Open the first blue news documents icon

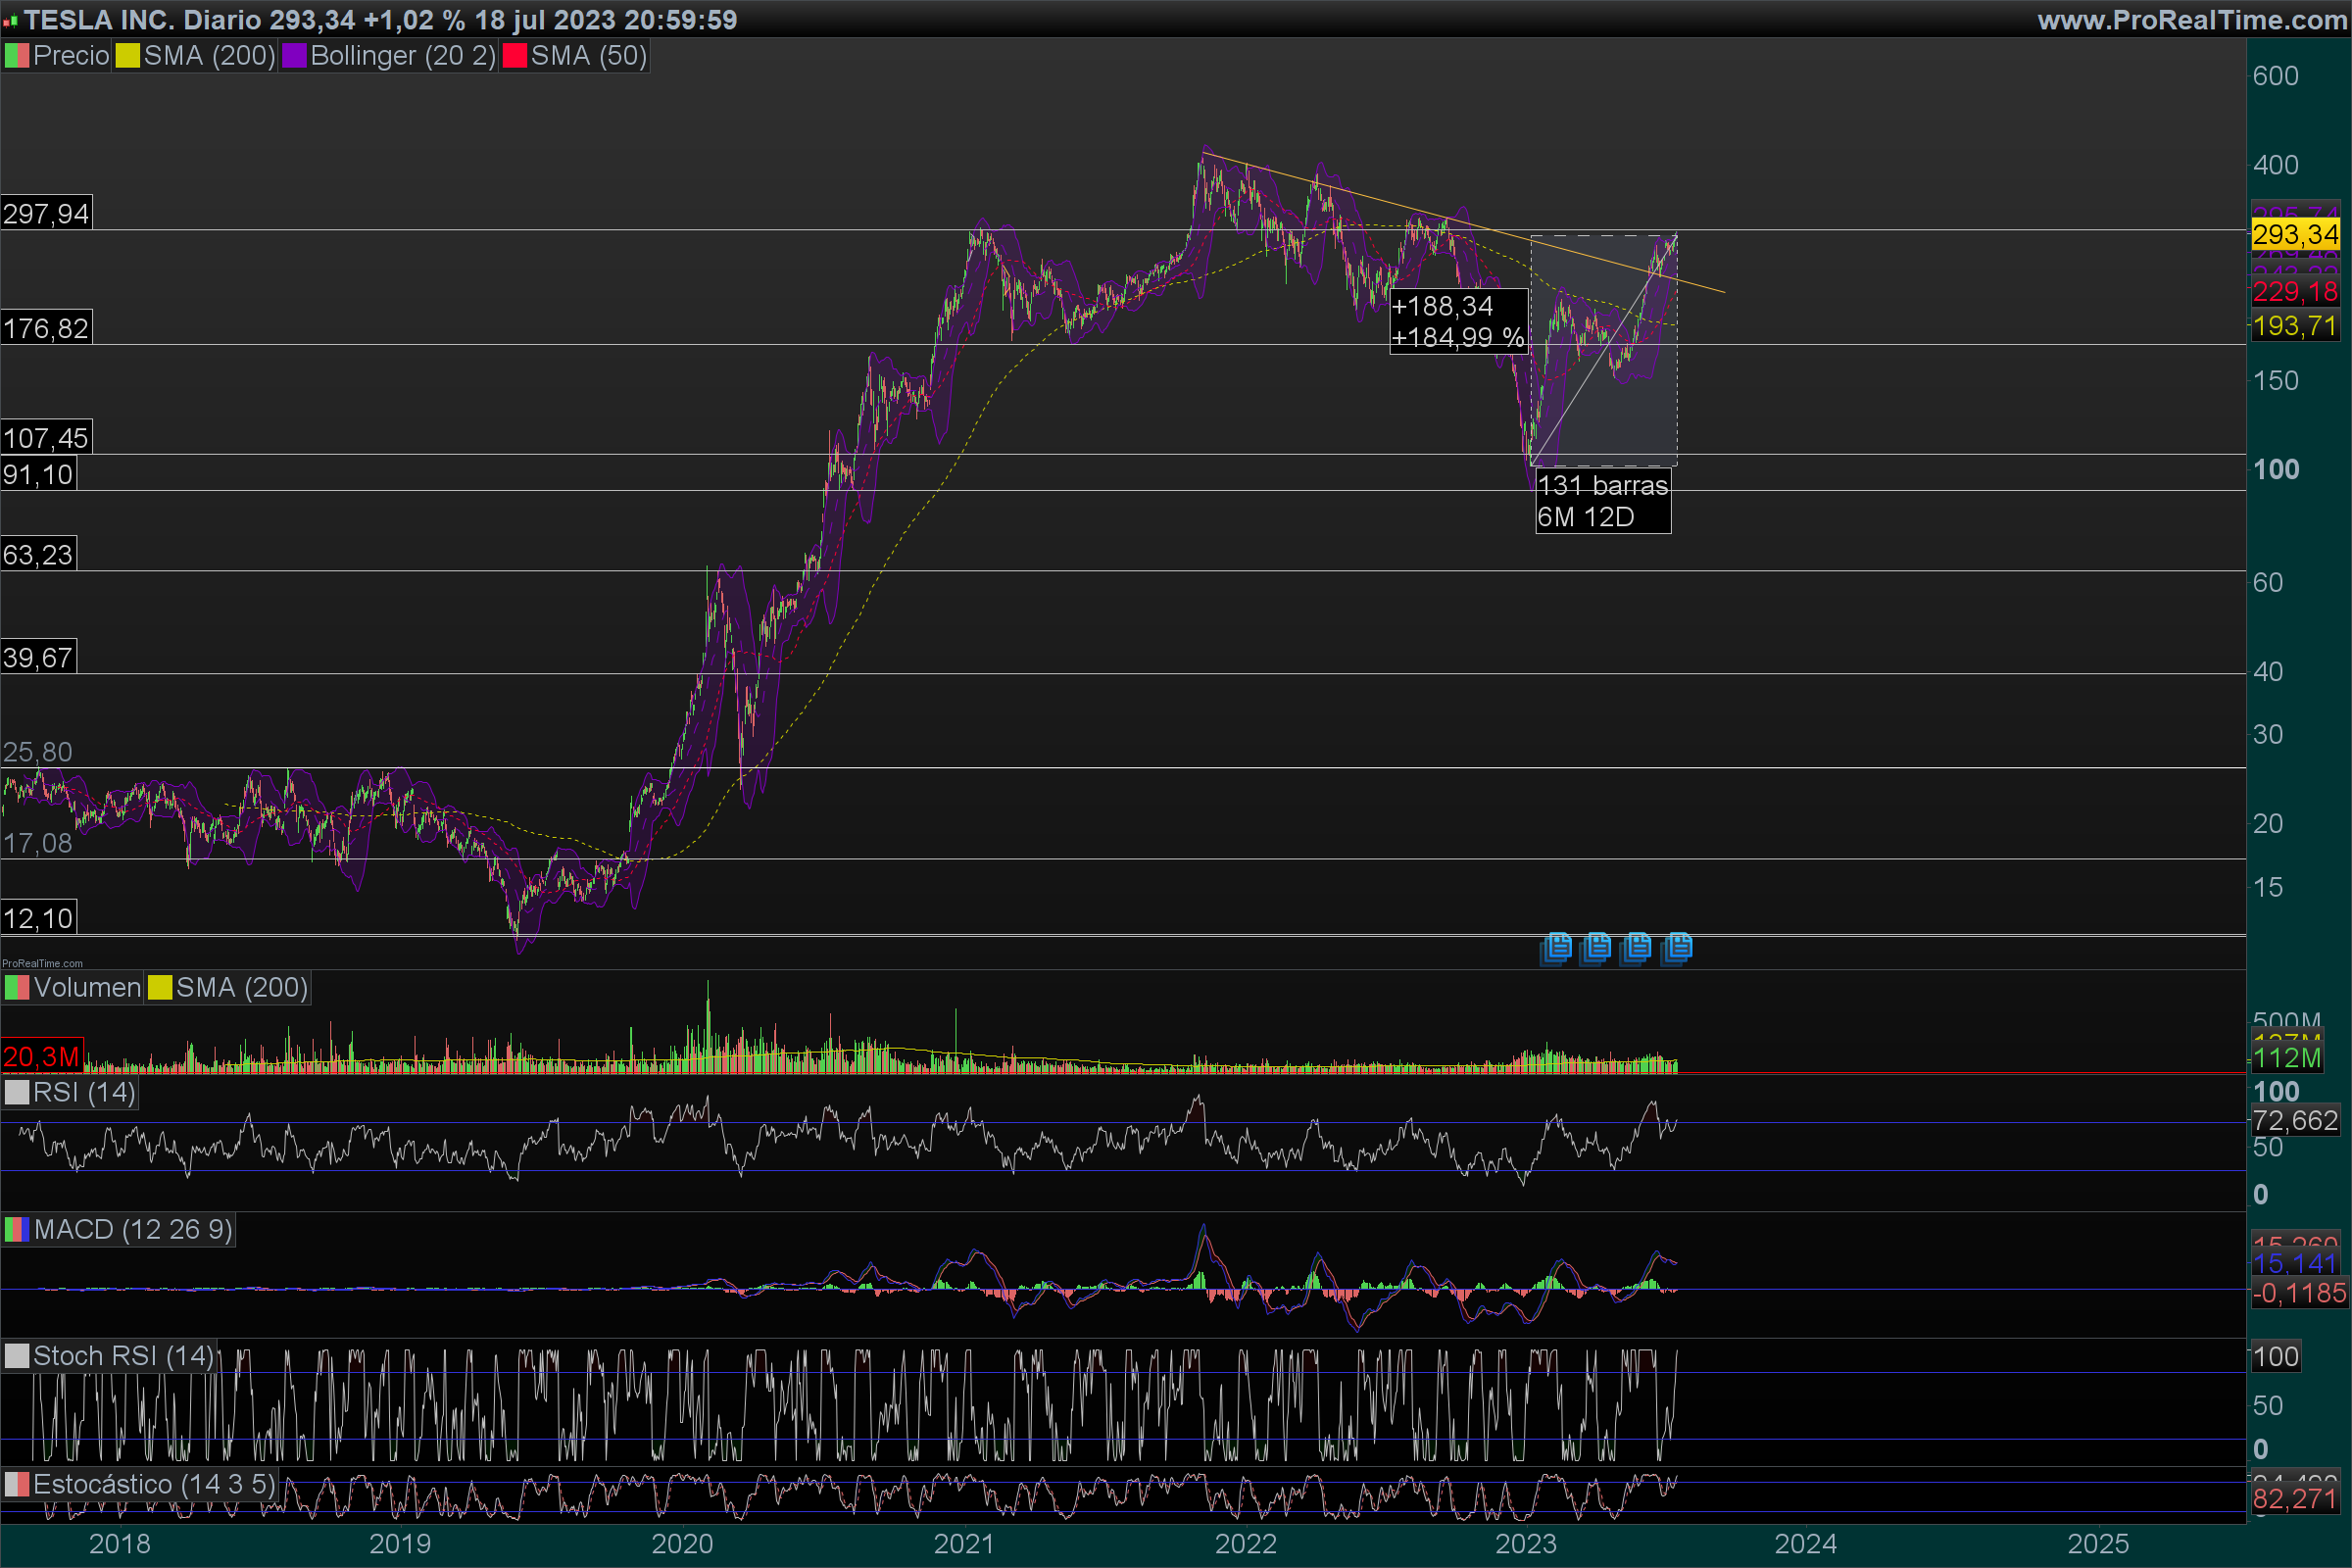1556,946
